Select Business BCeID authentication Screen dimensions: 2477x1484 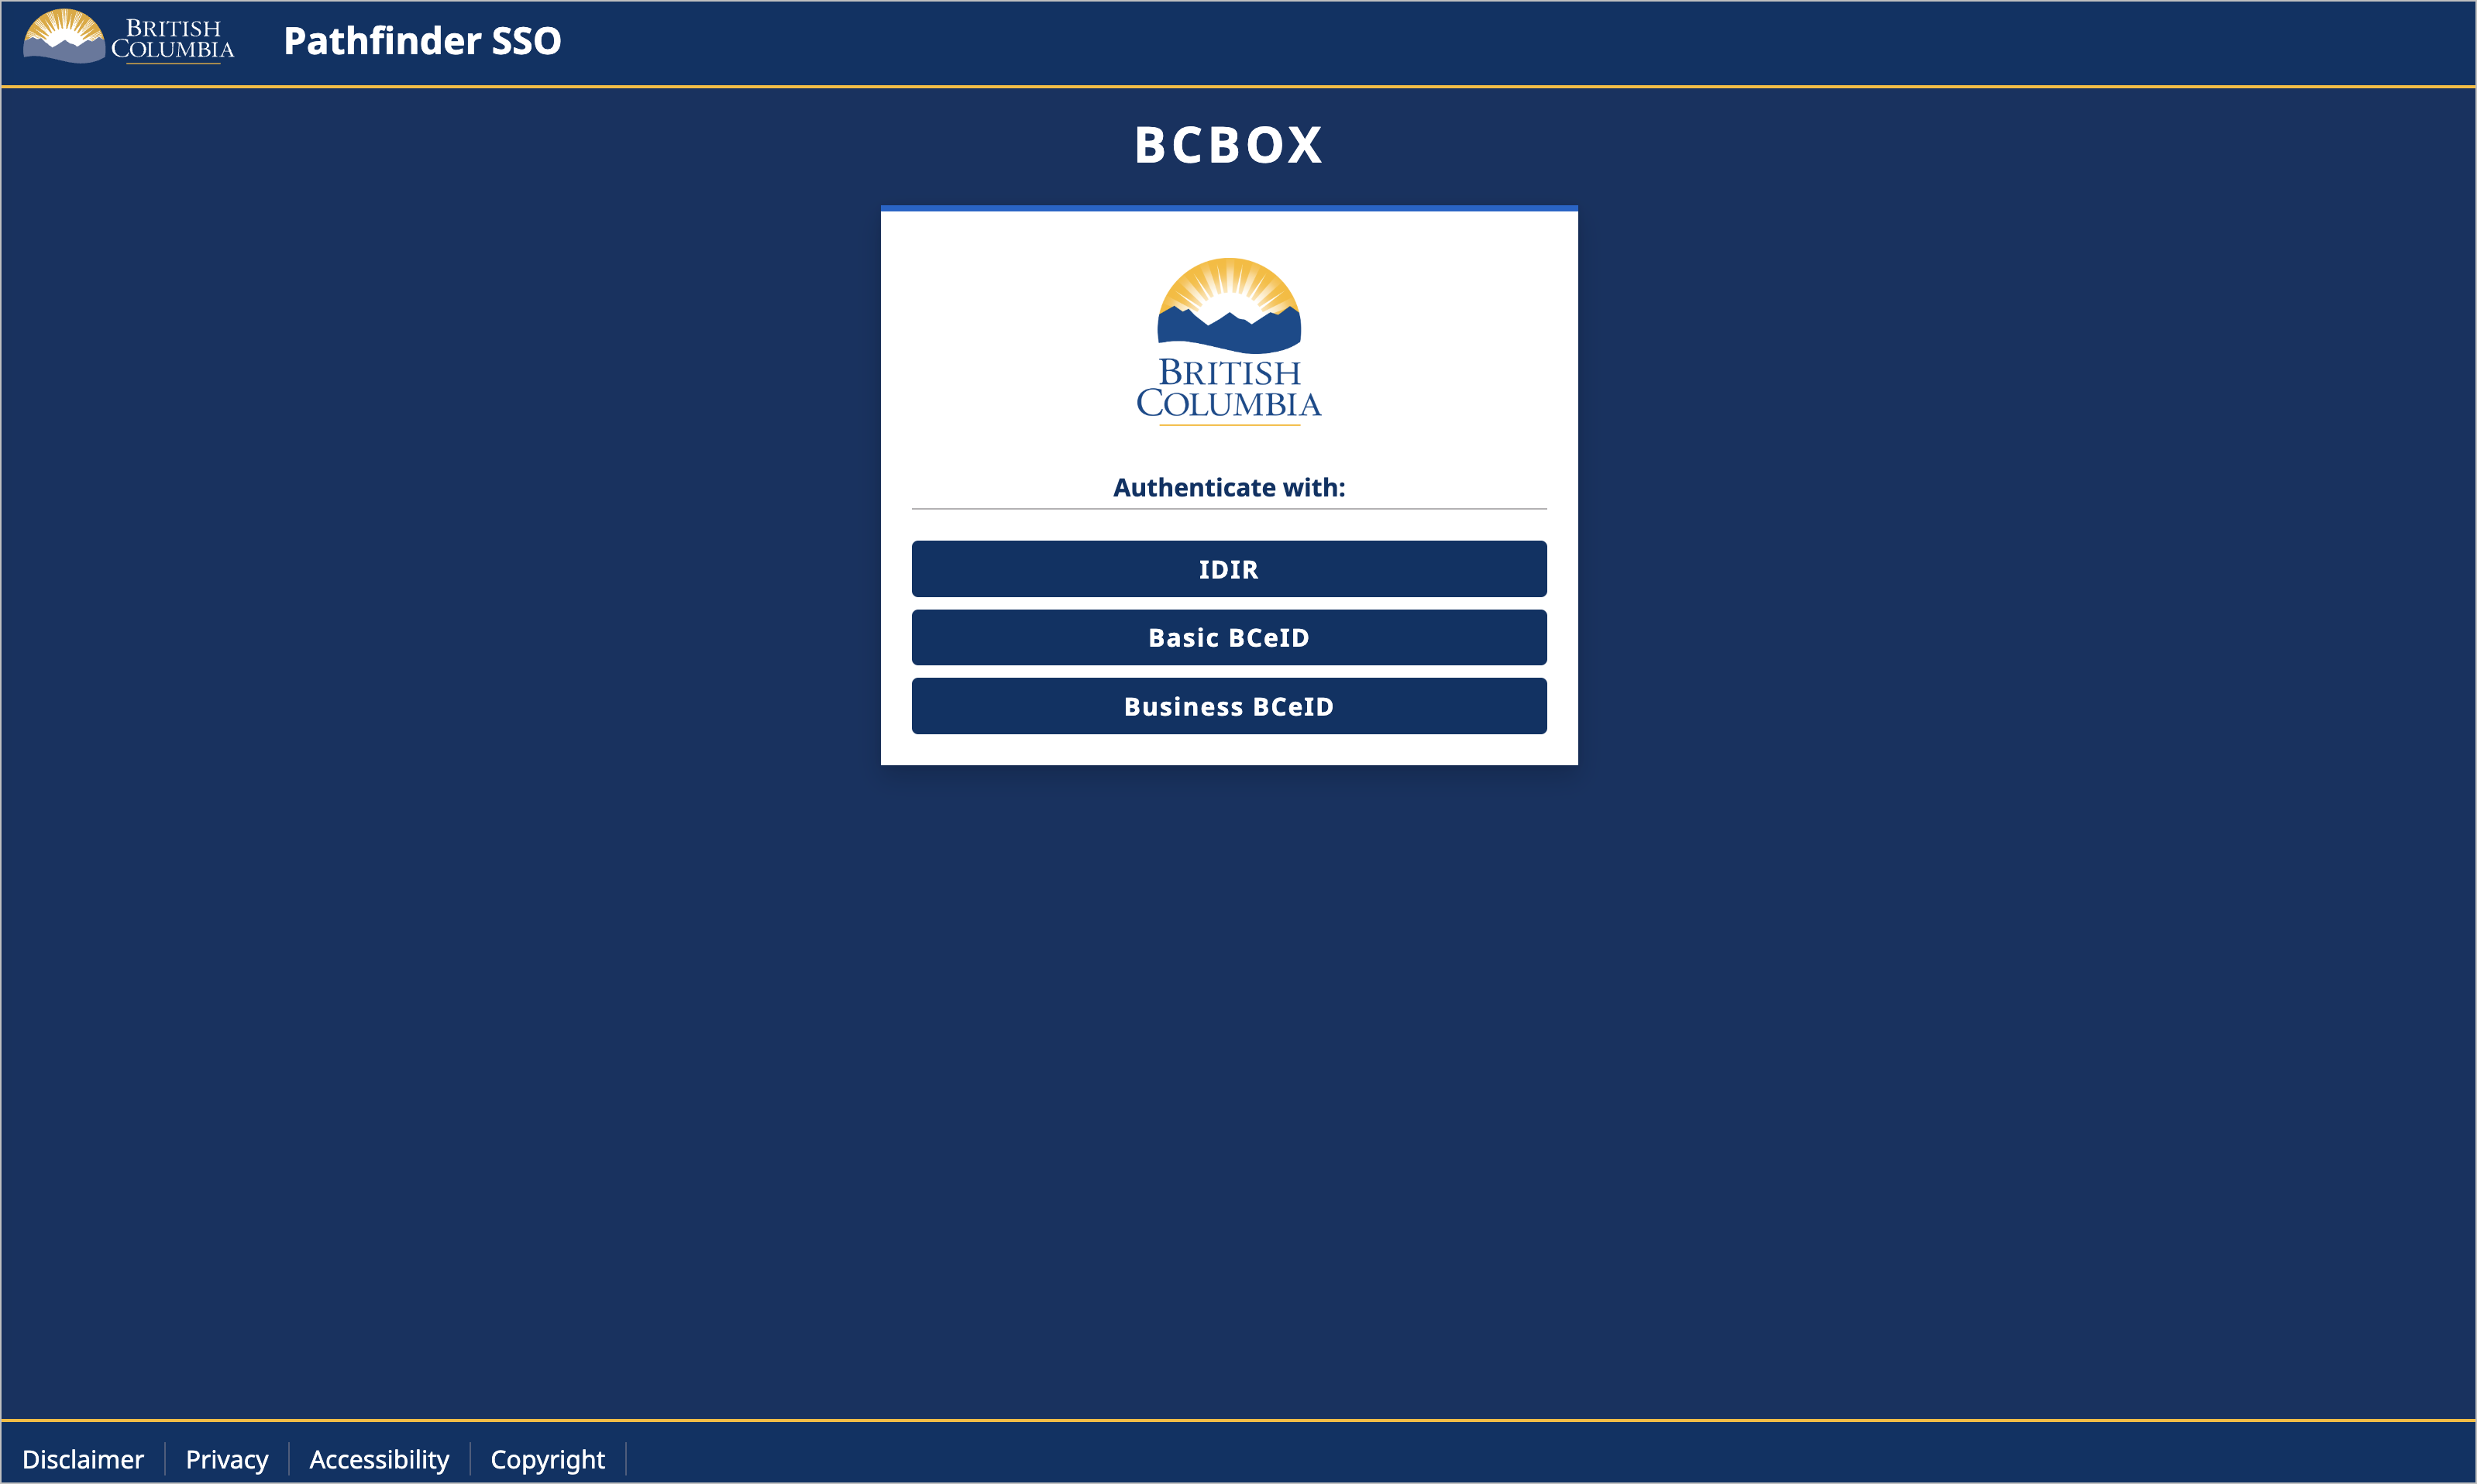[1229, 706]
